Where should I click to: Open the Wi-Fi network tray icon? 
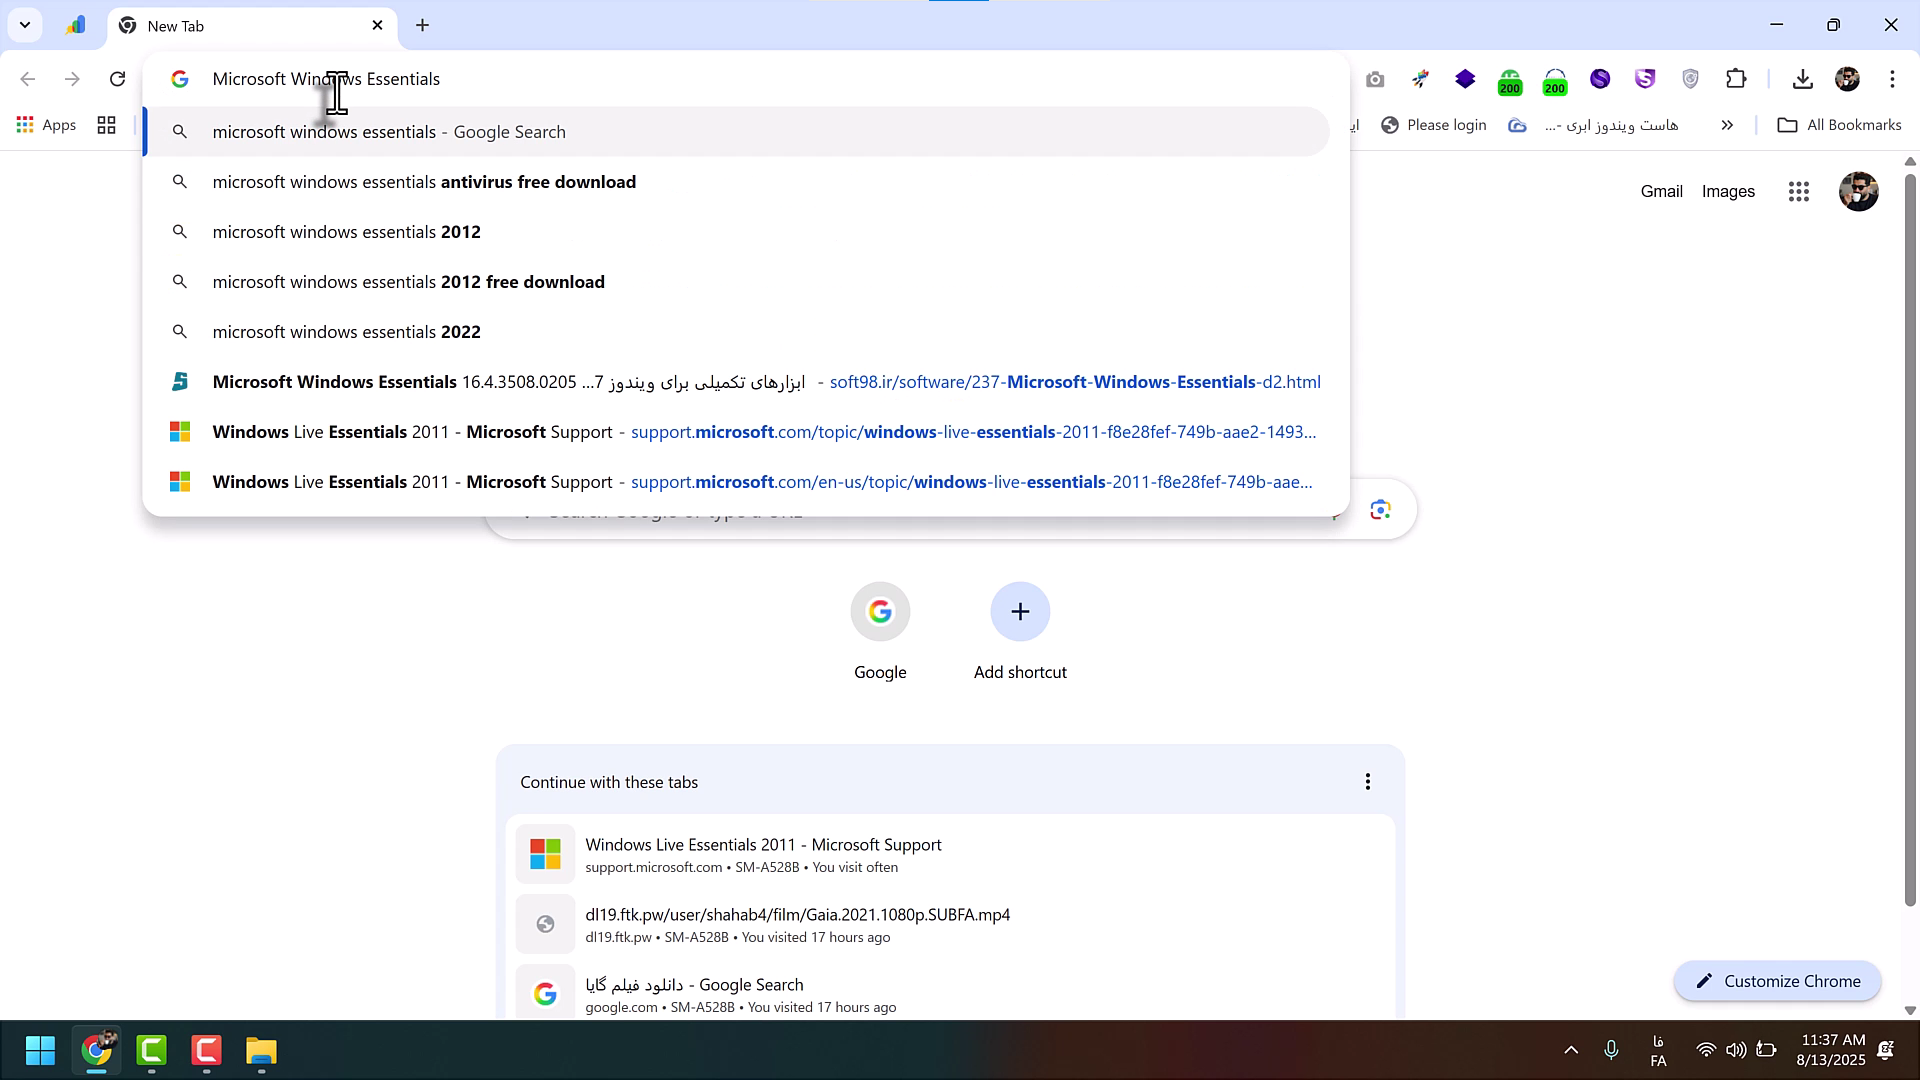(1706, 1050)
